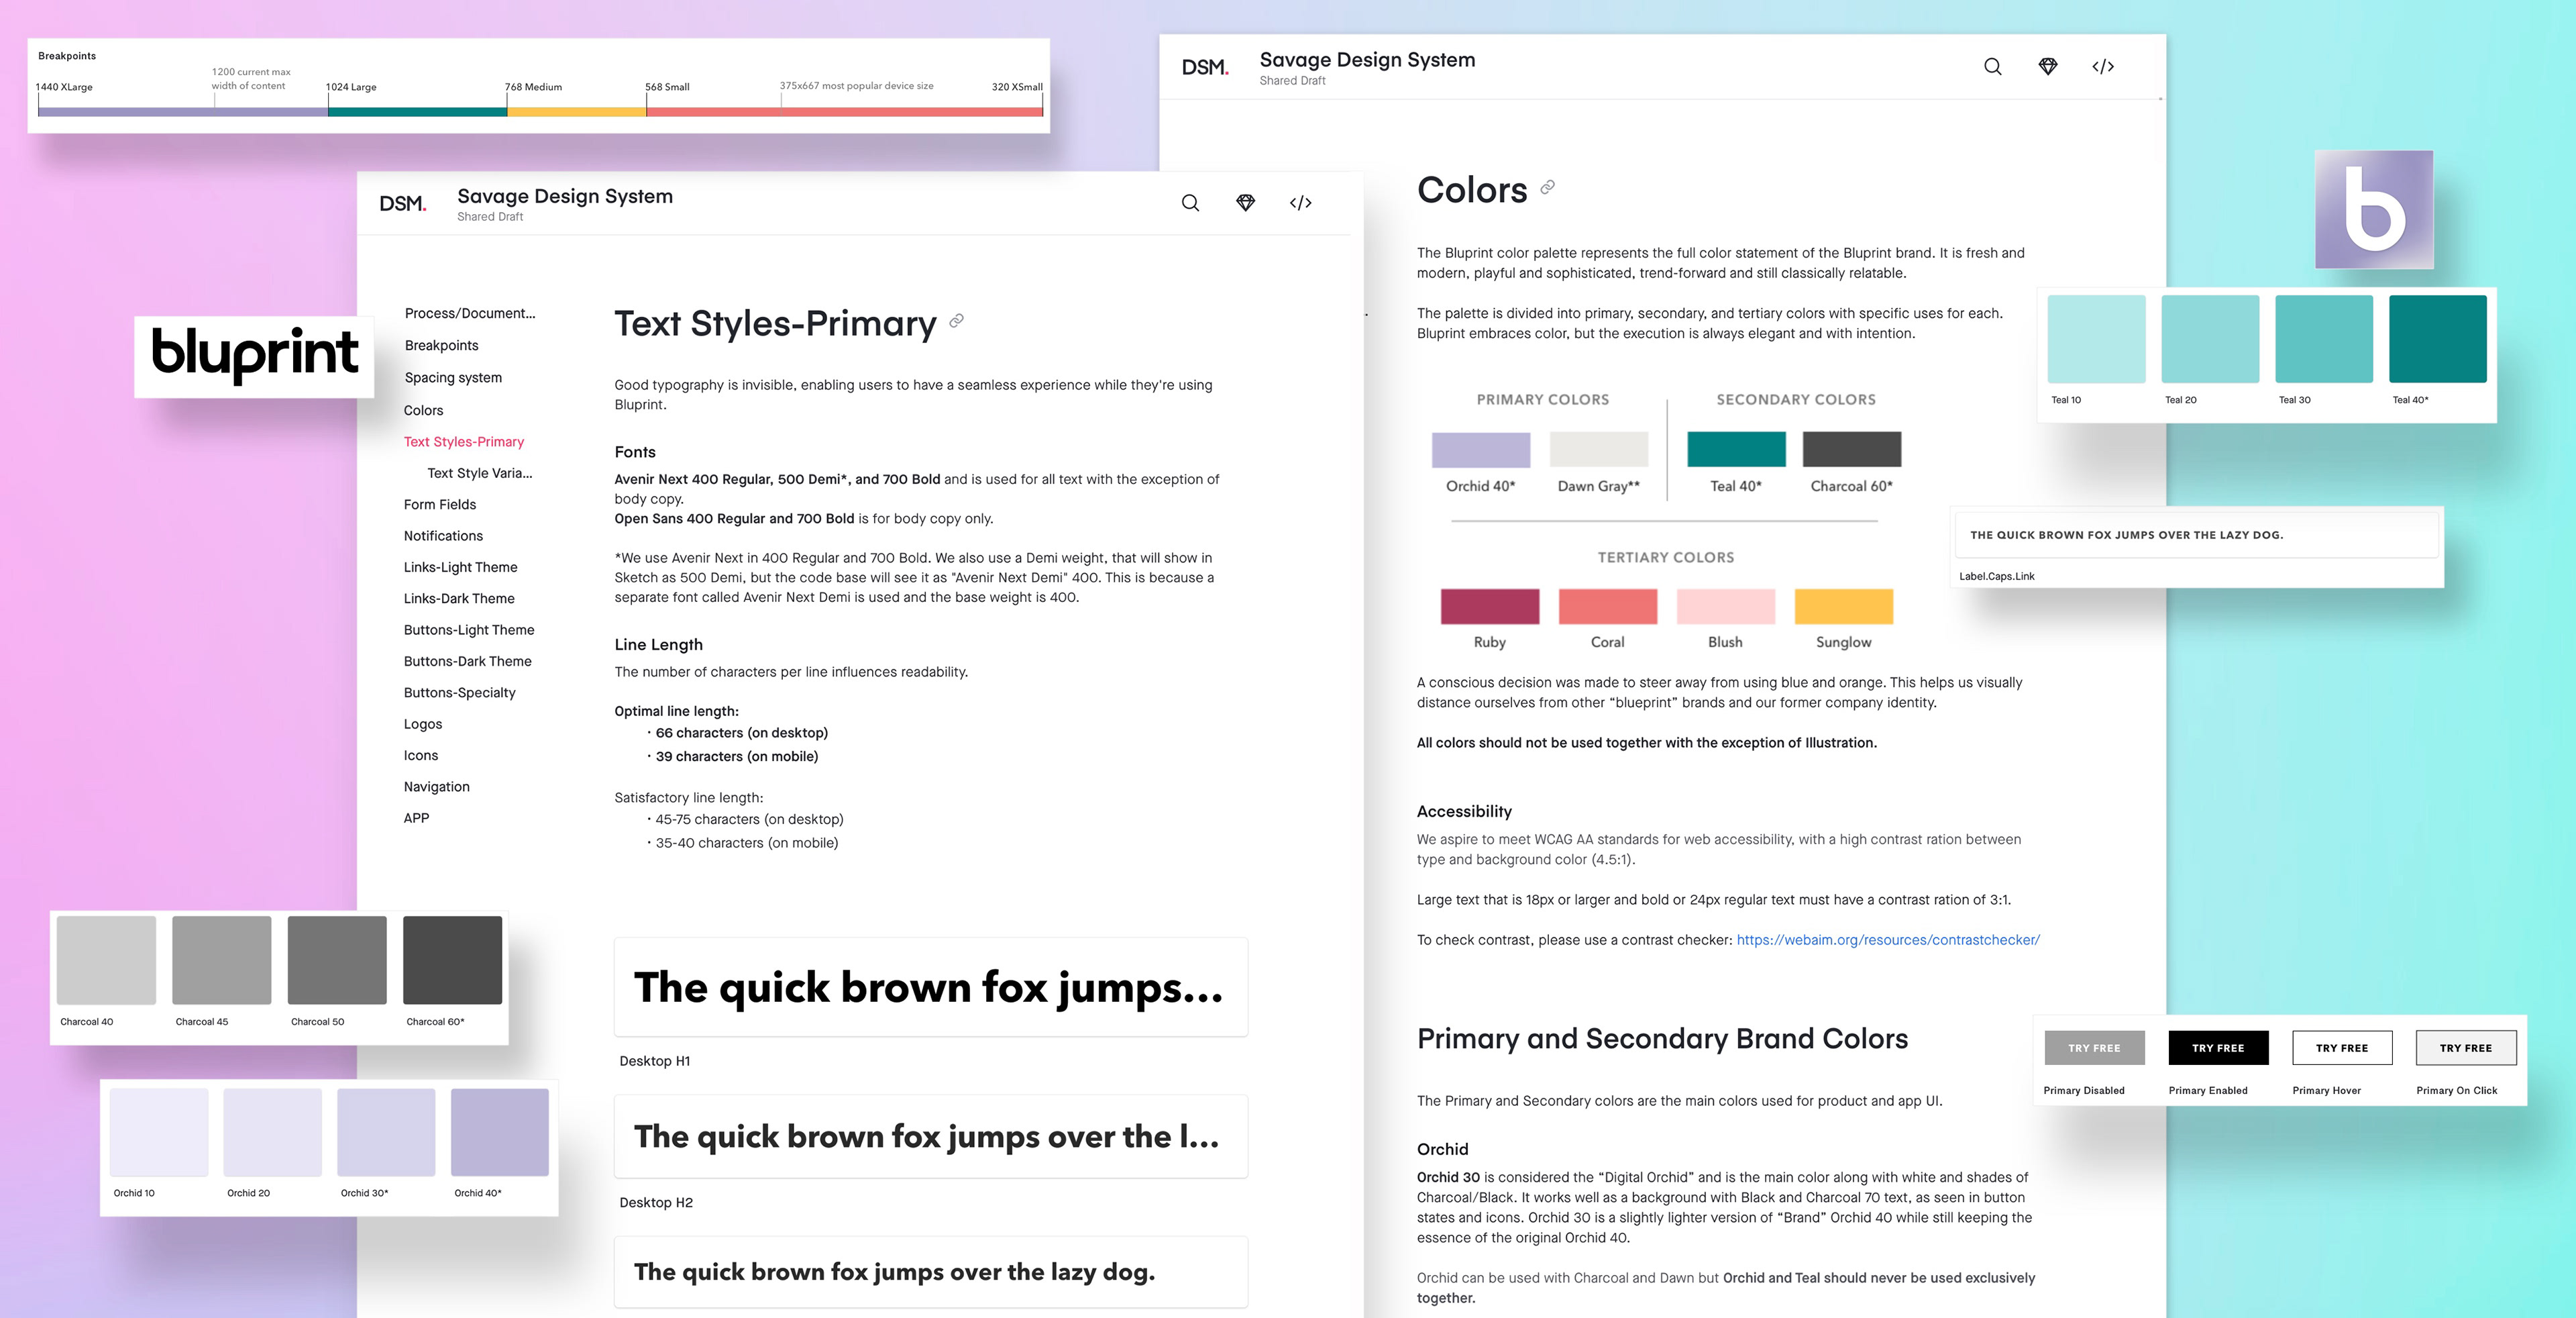Click the bluprint wordmark logo
2576x1318 pixels.
tap(254, 356)
